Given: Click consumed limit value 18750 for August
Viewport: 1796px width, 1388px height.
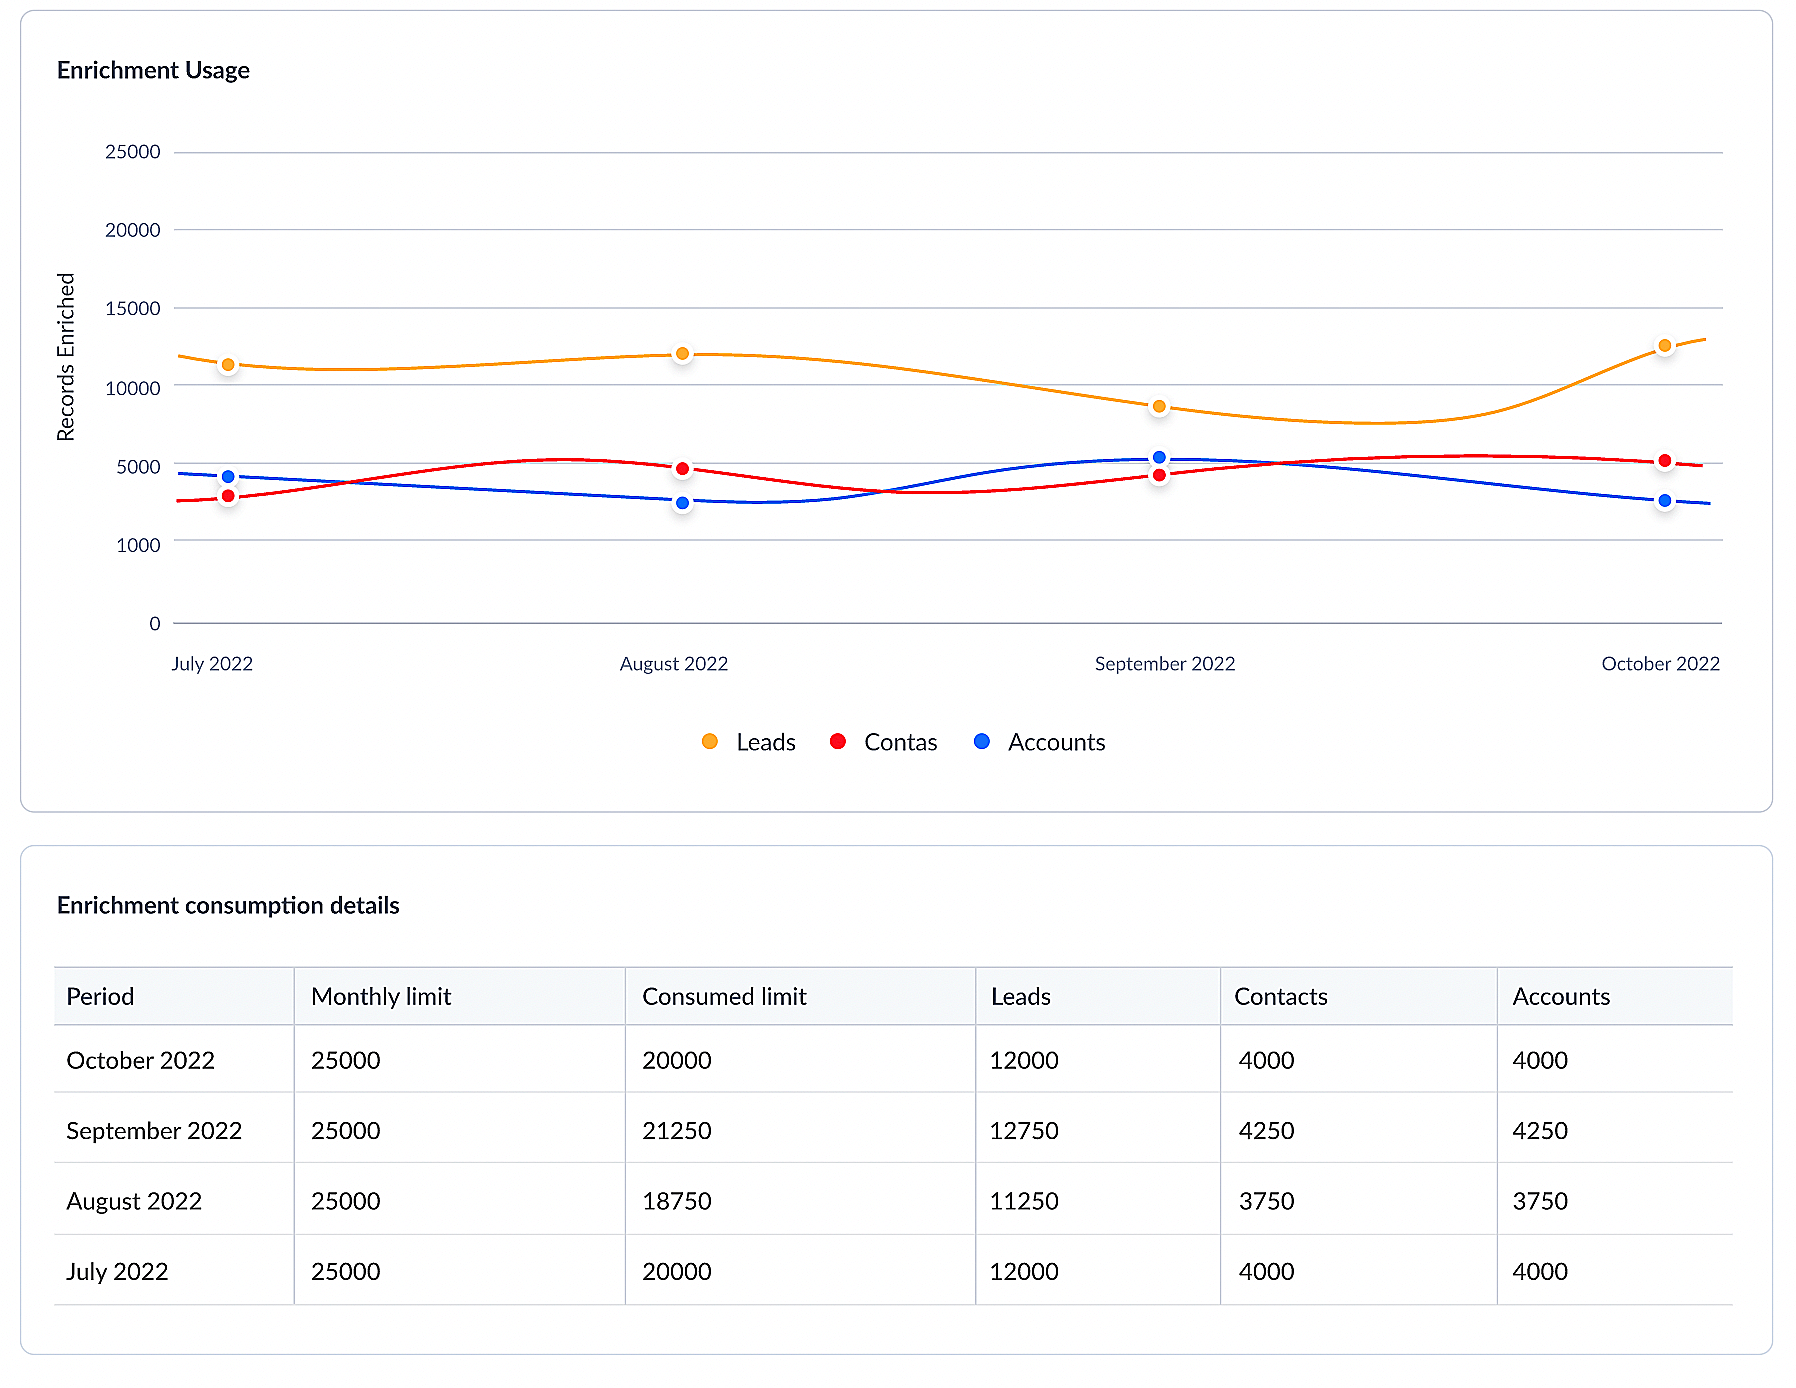Looking at the screenshot, I should (677, 1201).
